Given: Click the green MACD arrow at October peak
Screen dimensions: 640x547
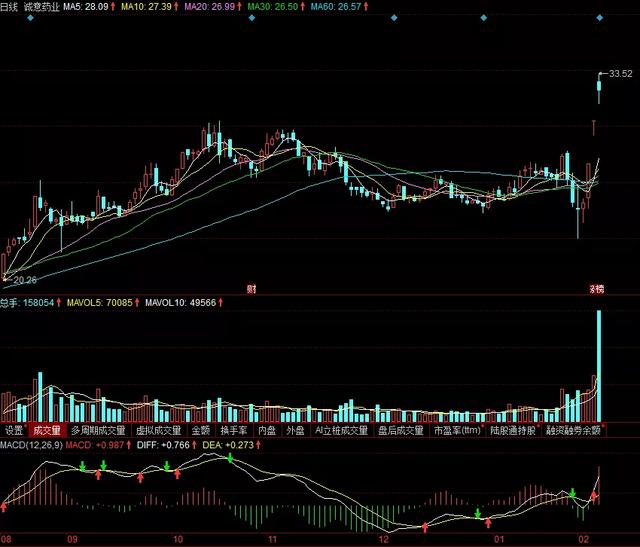Looking at the screenshot, I should coord(230,458).
